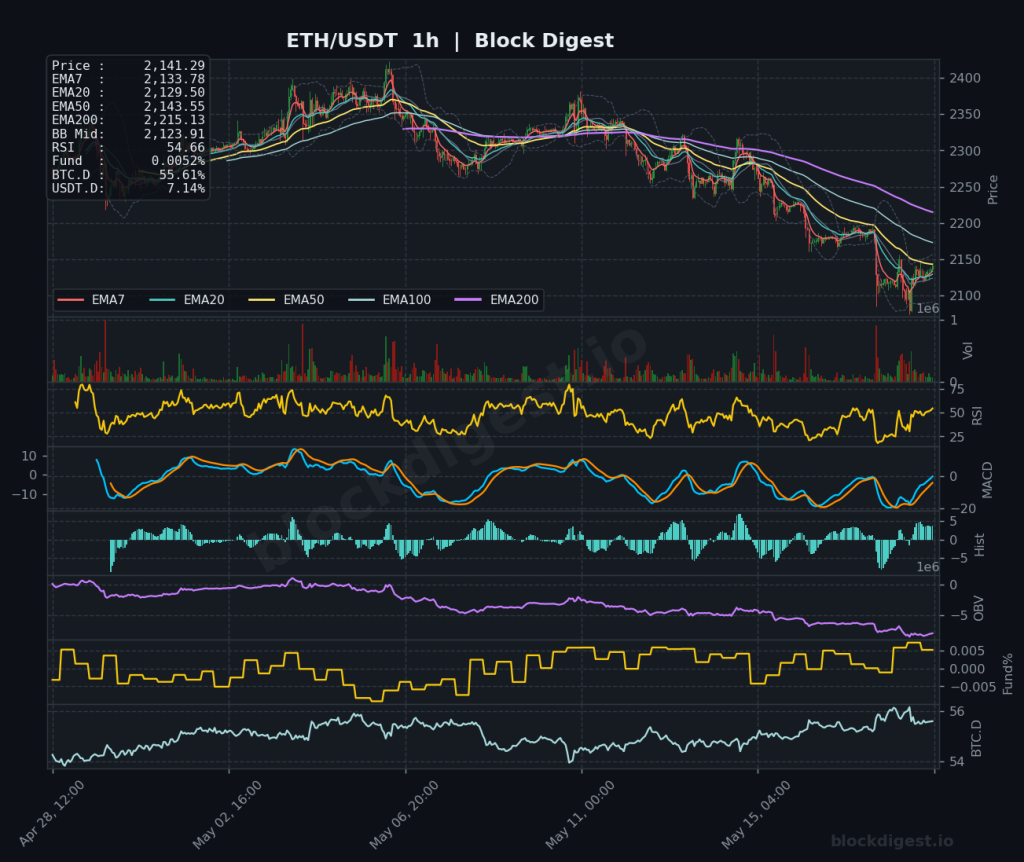Click the May 02, 16:00 date label
This screenshot has height=862, width=1024.
pyautogui.click(x=227, y=814)
